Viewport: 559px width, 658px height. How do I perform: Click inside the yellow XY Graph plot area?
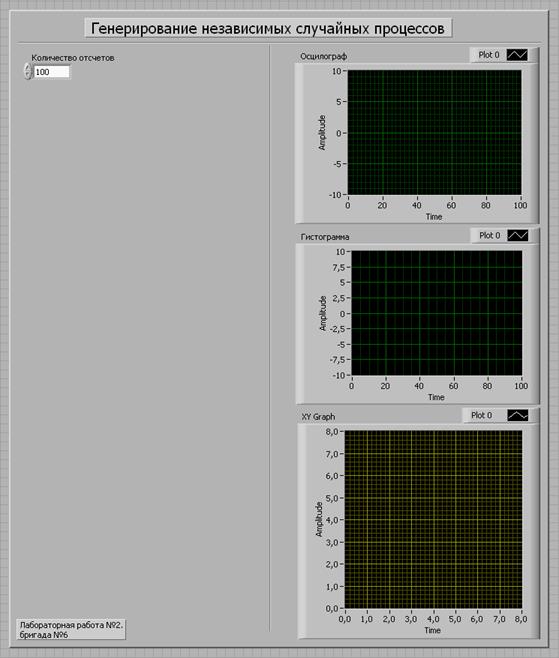(x=433, y=520)
